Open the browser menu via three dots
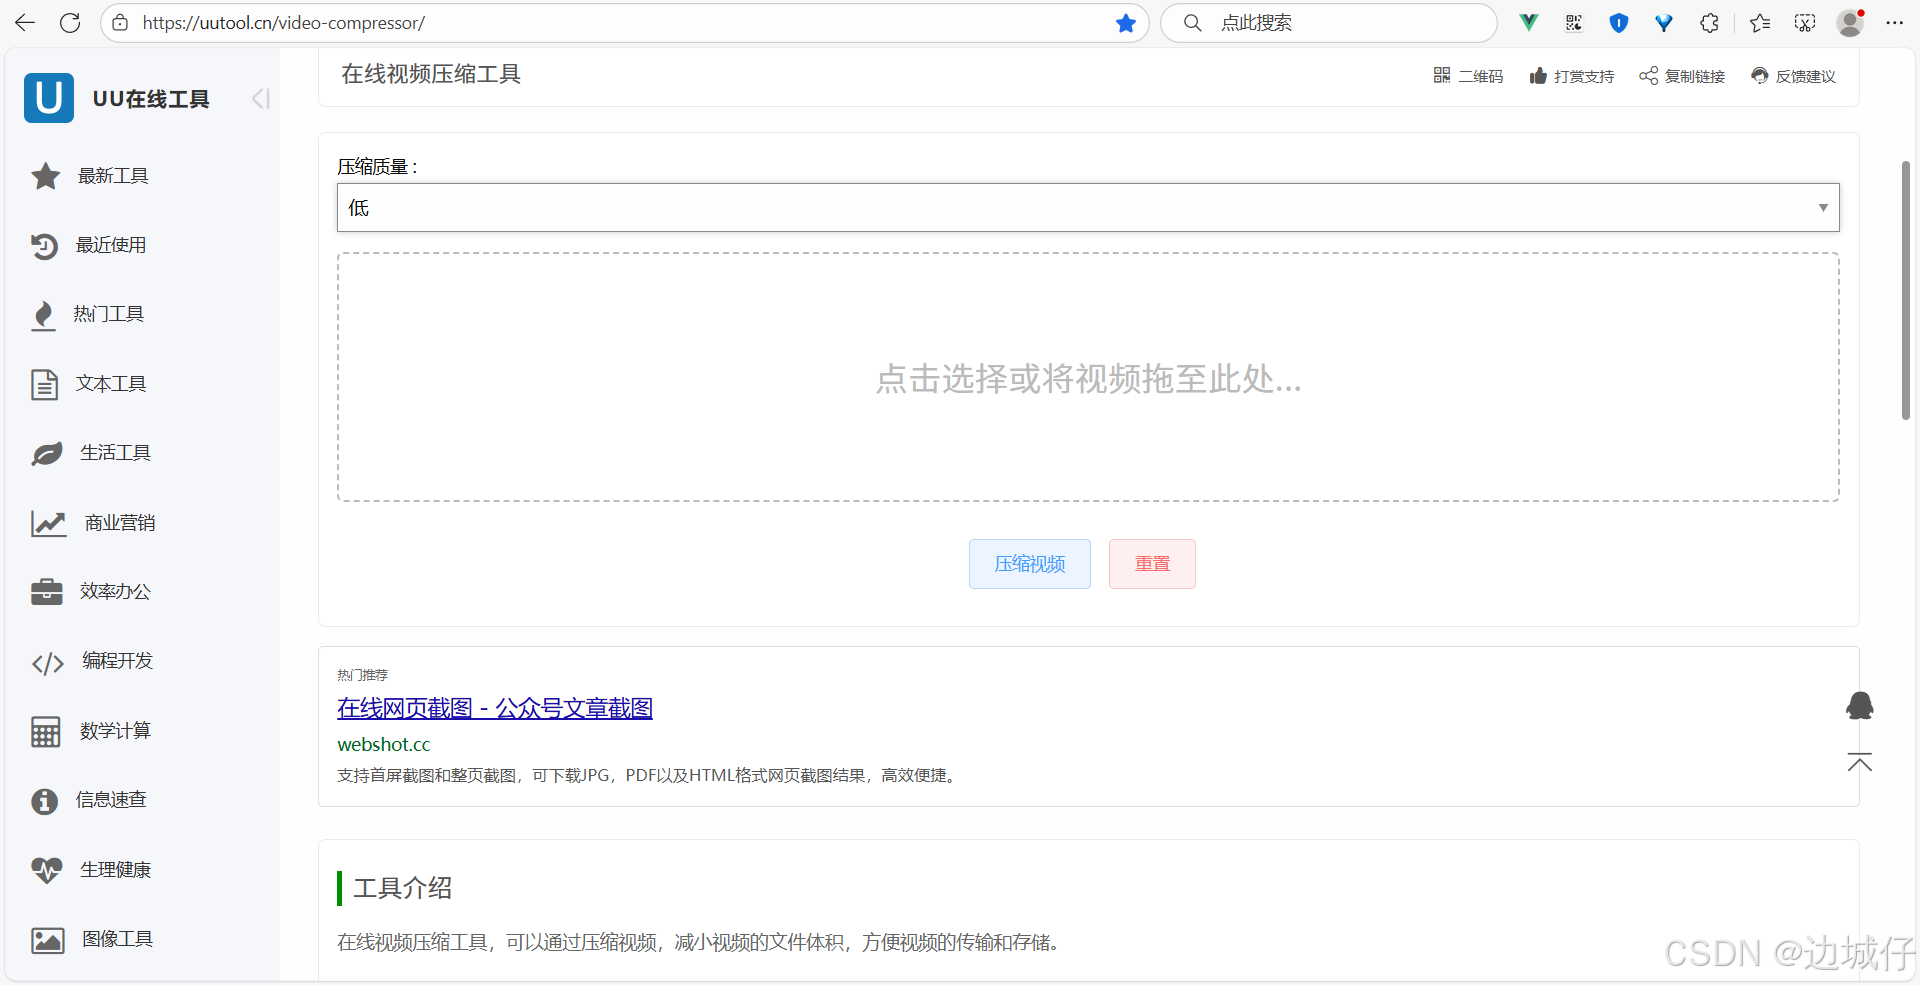1920x985 pixels. [x=1896, y=22]
